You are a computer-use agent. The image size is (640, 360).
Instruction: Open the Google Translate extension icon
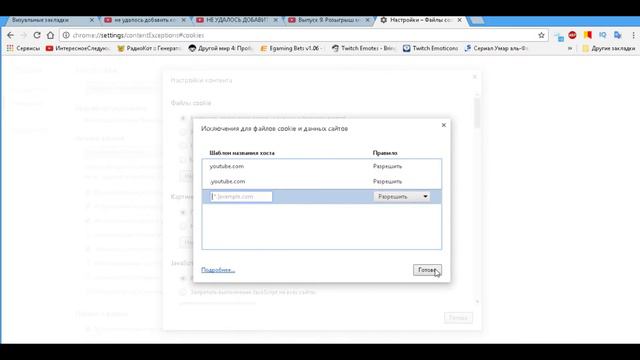pyautogui.click(x=618, y=35)
